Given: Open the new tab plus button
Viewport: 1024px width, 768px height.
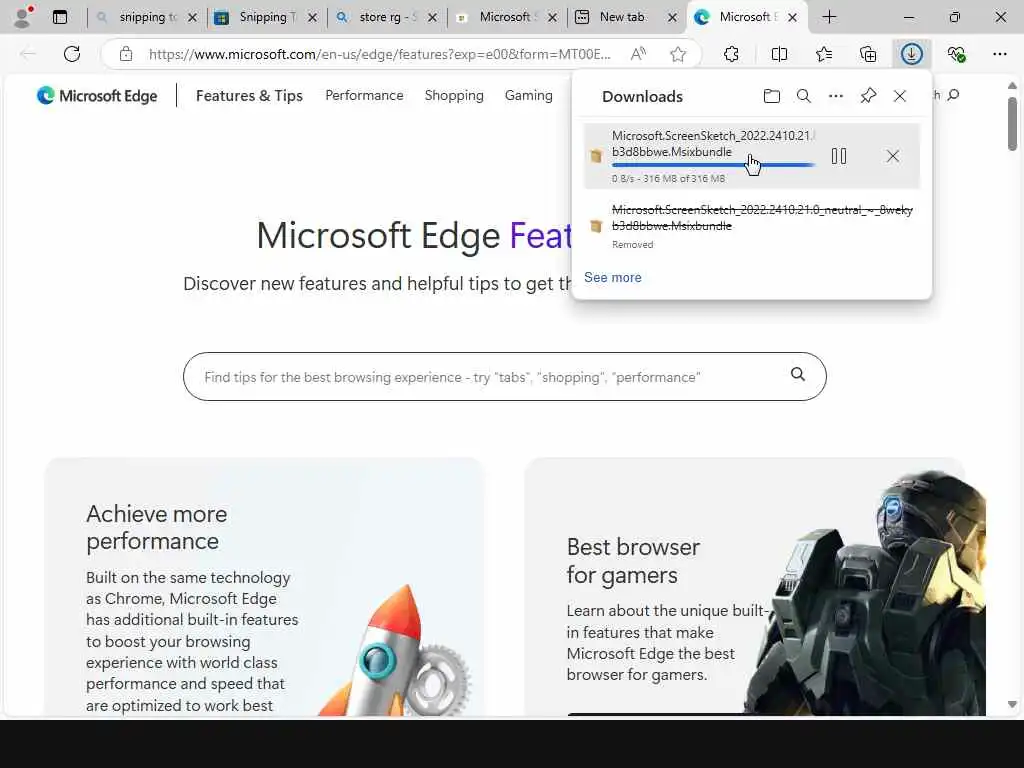Looking at the screenshot, I should click(829, 17).
